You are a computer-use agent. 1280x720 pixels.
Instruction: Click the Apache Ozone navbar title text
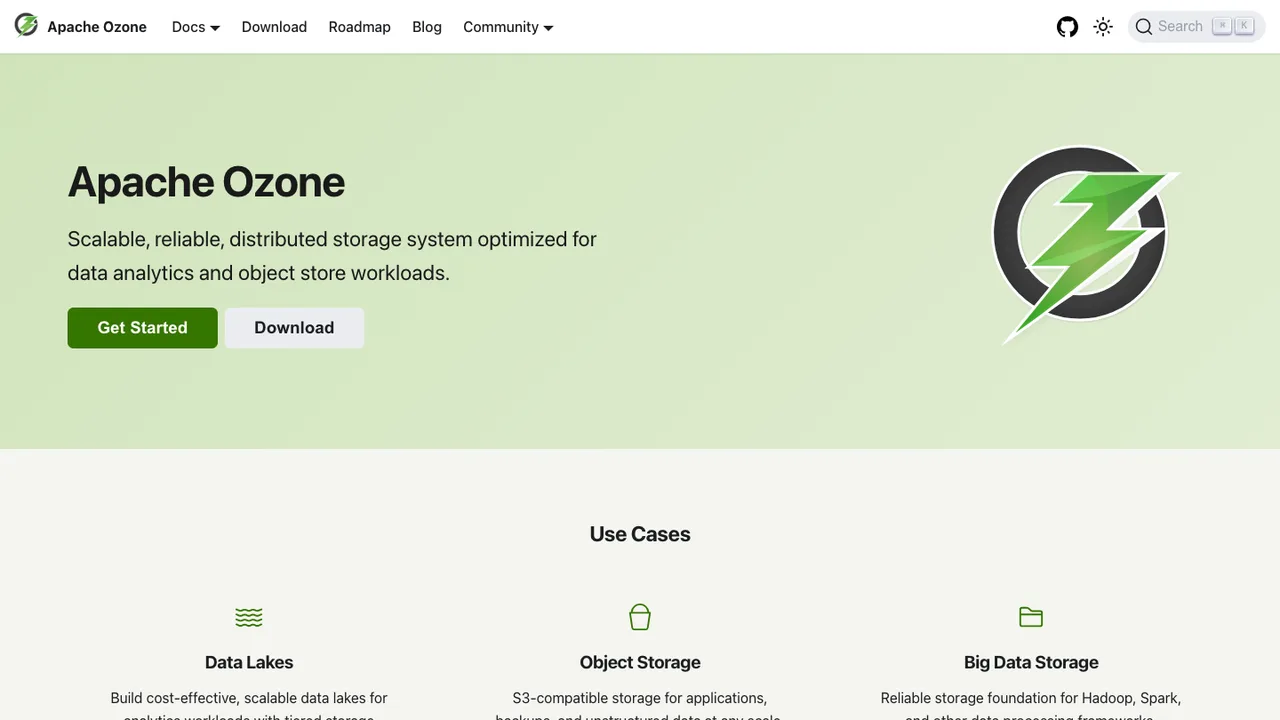(97, 27)
